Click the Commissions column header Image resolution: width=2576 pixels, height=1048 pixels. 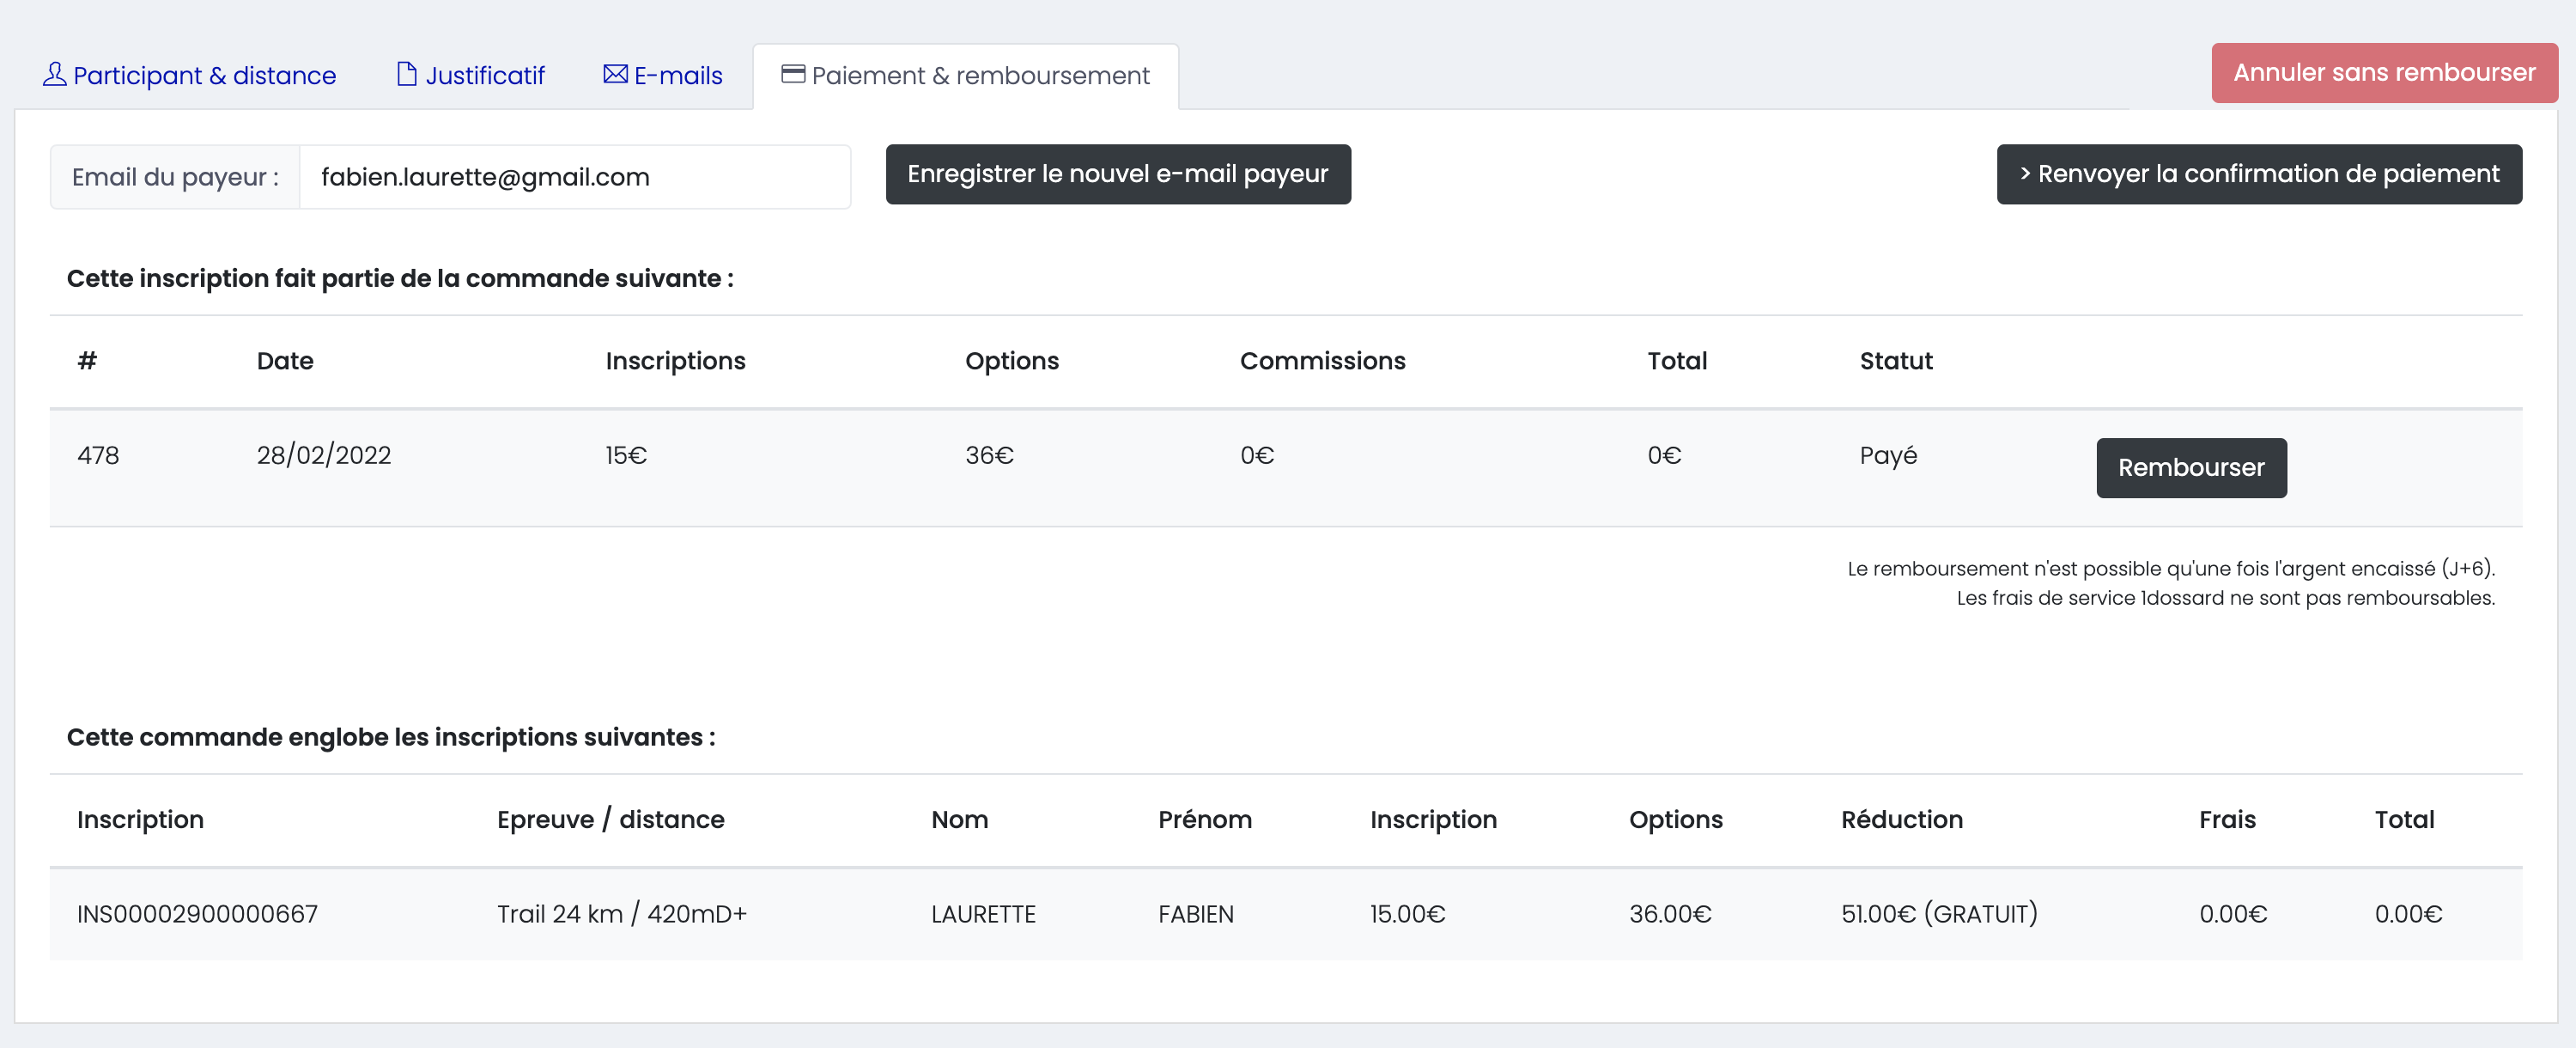(1322, 361)
